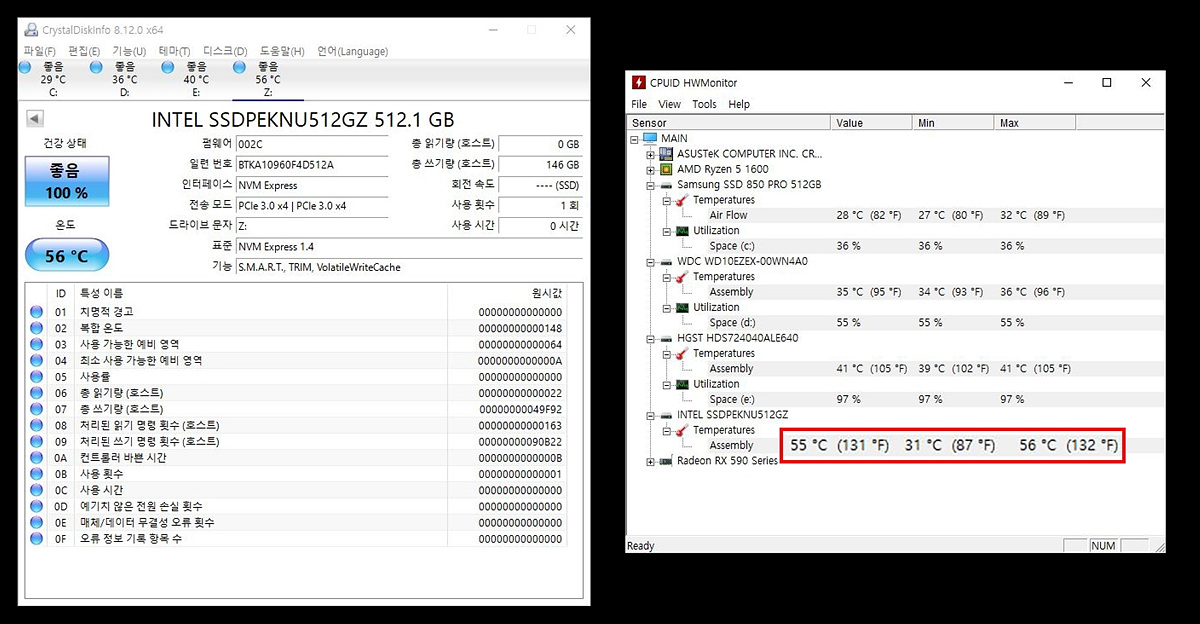Click the AMD Ryzen 5 1600 processor icon
This screenshot has height=624, width=1200.
coord(666,169)
